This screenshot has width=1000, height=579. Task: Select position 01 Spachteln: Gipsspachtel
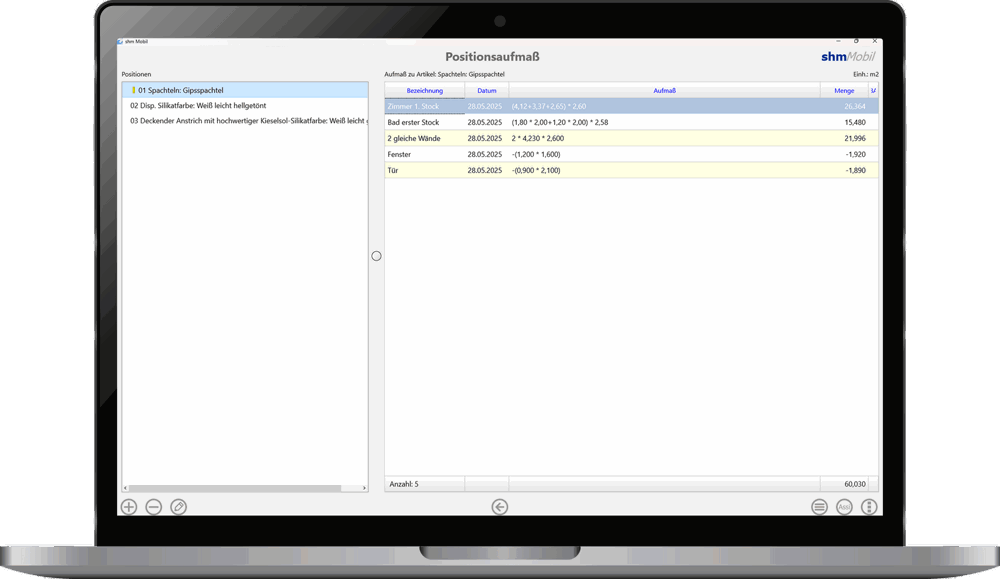pos(181,90)
